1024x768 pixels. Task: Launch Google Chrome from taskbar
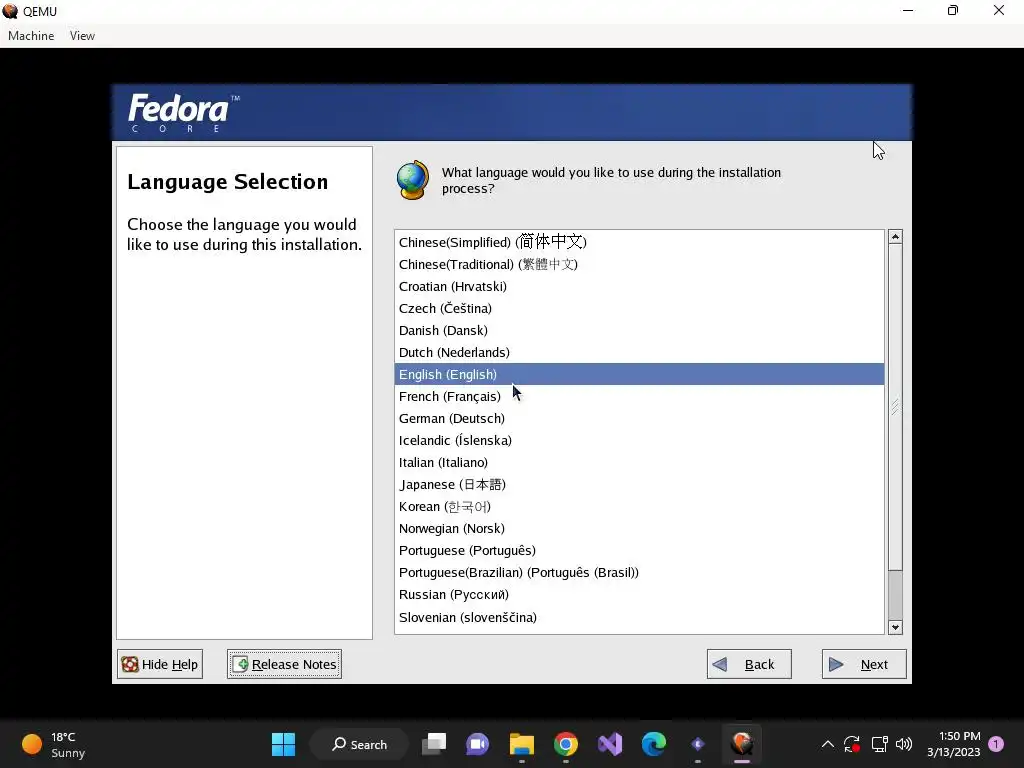566,744
